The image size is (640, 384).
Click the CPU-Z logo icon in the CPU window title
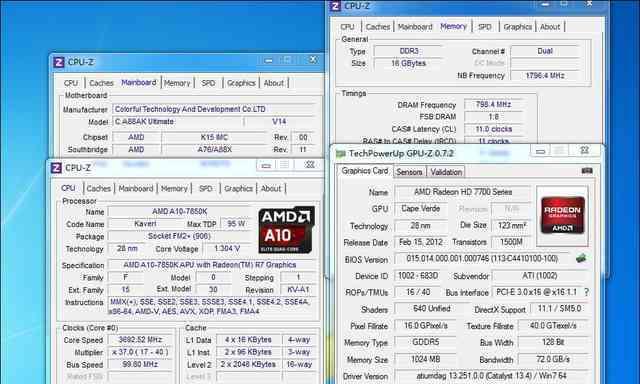coord(56,168)
